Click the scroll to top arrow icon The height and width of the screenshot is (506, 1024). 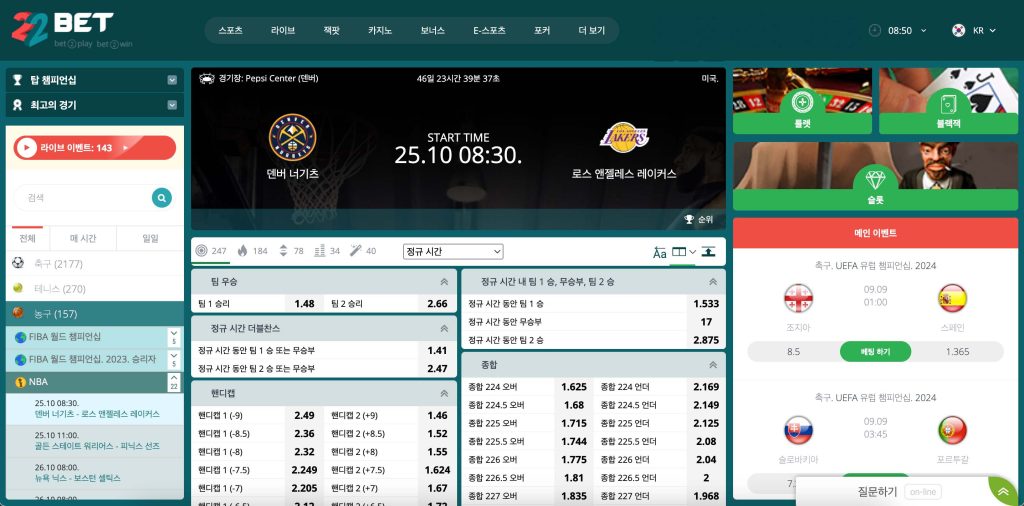pos(1003,491)
